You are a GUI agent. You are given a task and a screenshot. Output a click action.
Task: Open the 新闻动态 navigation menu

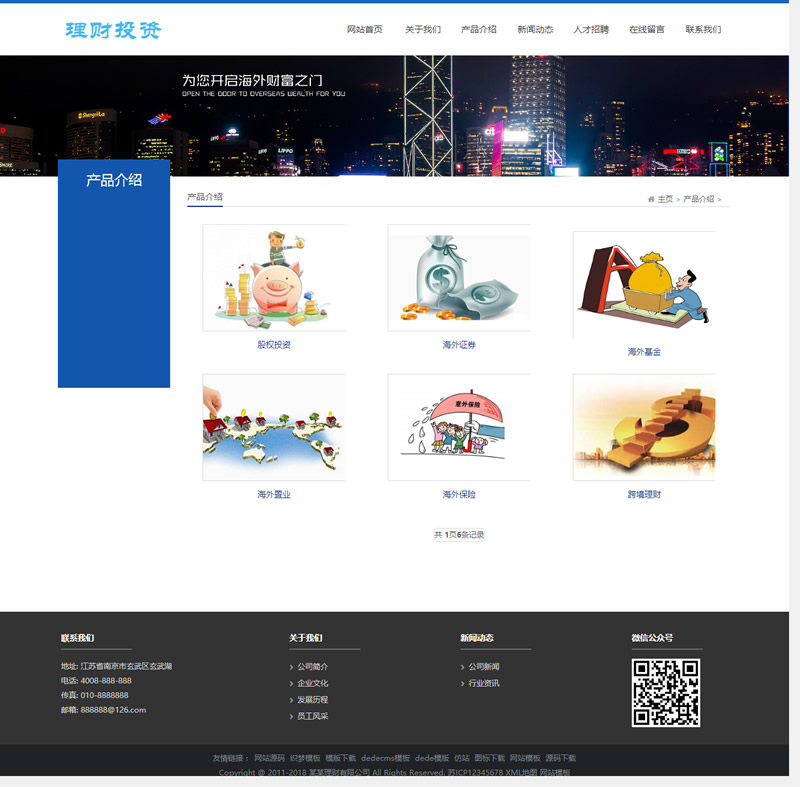(537, 30)
